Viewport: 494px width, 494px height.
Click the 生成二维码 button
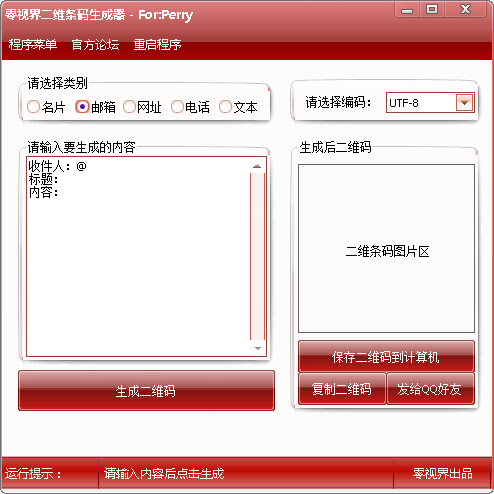(146, 391)
